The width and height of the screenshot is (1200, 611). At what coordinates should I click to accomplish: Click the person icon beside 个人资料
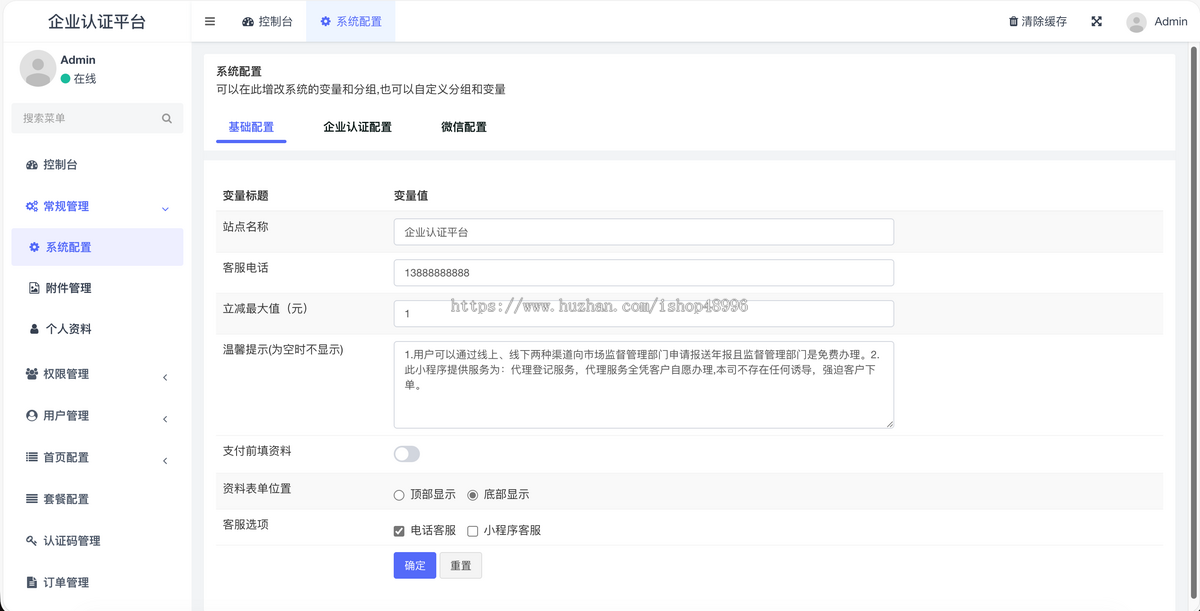34,329
